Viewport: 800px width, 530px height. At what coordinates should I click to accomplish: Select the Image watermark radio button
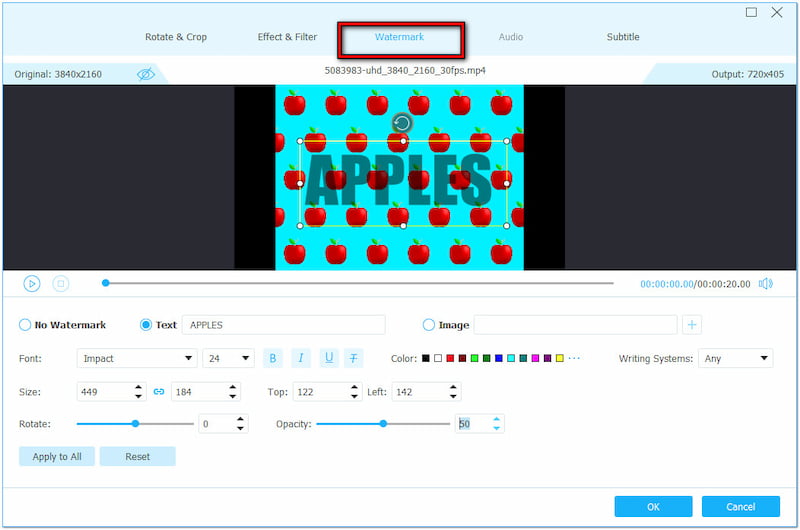point(429,325)
